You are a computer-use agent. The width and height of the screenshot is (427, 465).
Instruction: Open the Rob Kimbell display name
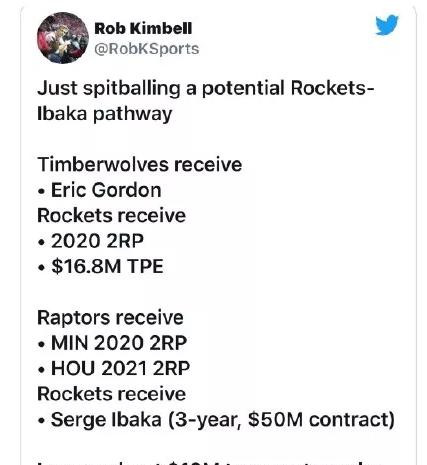[143, 28]
